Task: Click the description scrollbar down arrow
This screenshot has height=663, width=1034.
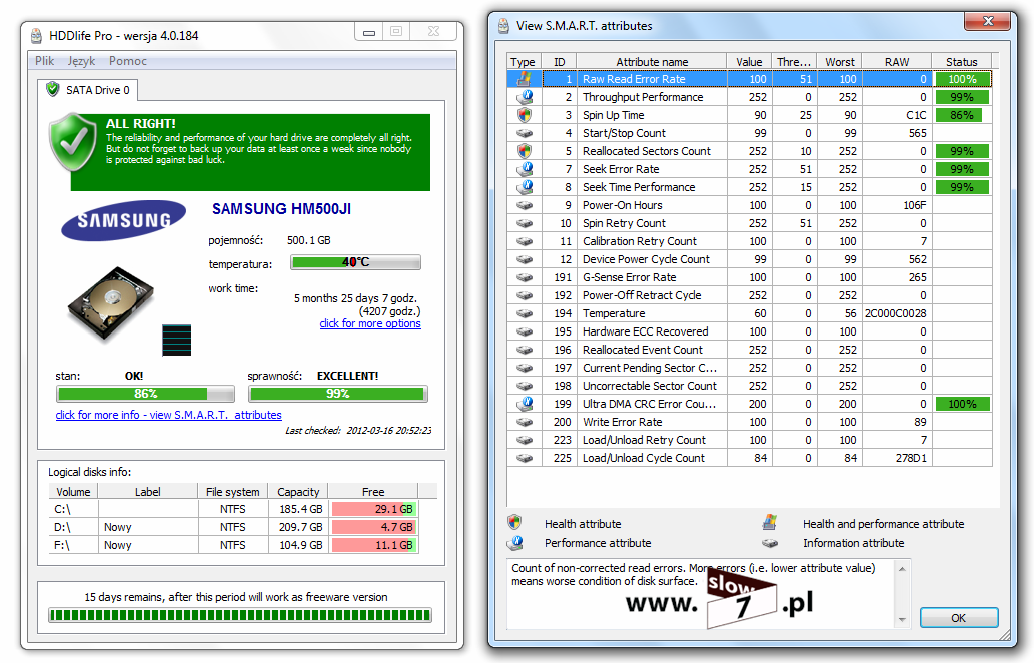Action: [x=902, y=620]
